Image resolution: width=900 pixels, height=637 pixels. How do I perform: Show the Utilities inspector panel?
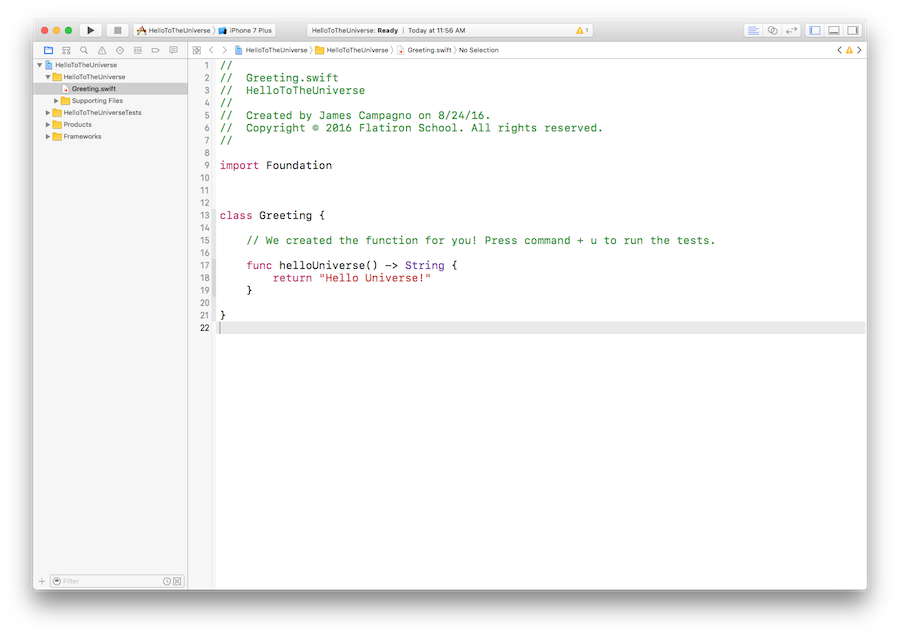pos(854,30)
